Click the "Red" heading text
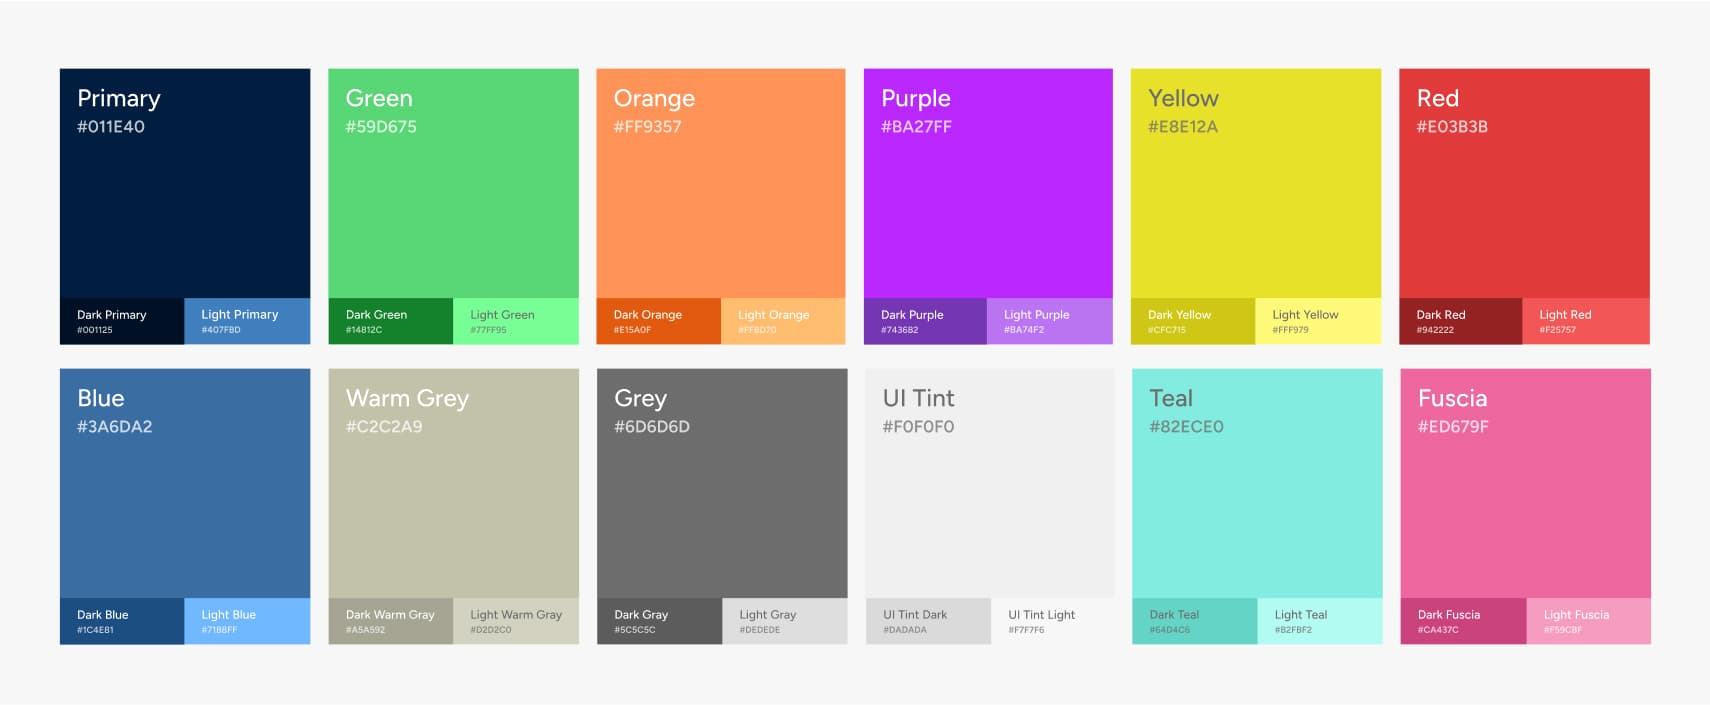This screenshot has height=705, width=1710. [x=1438, y=98]
